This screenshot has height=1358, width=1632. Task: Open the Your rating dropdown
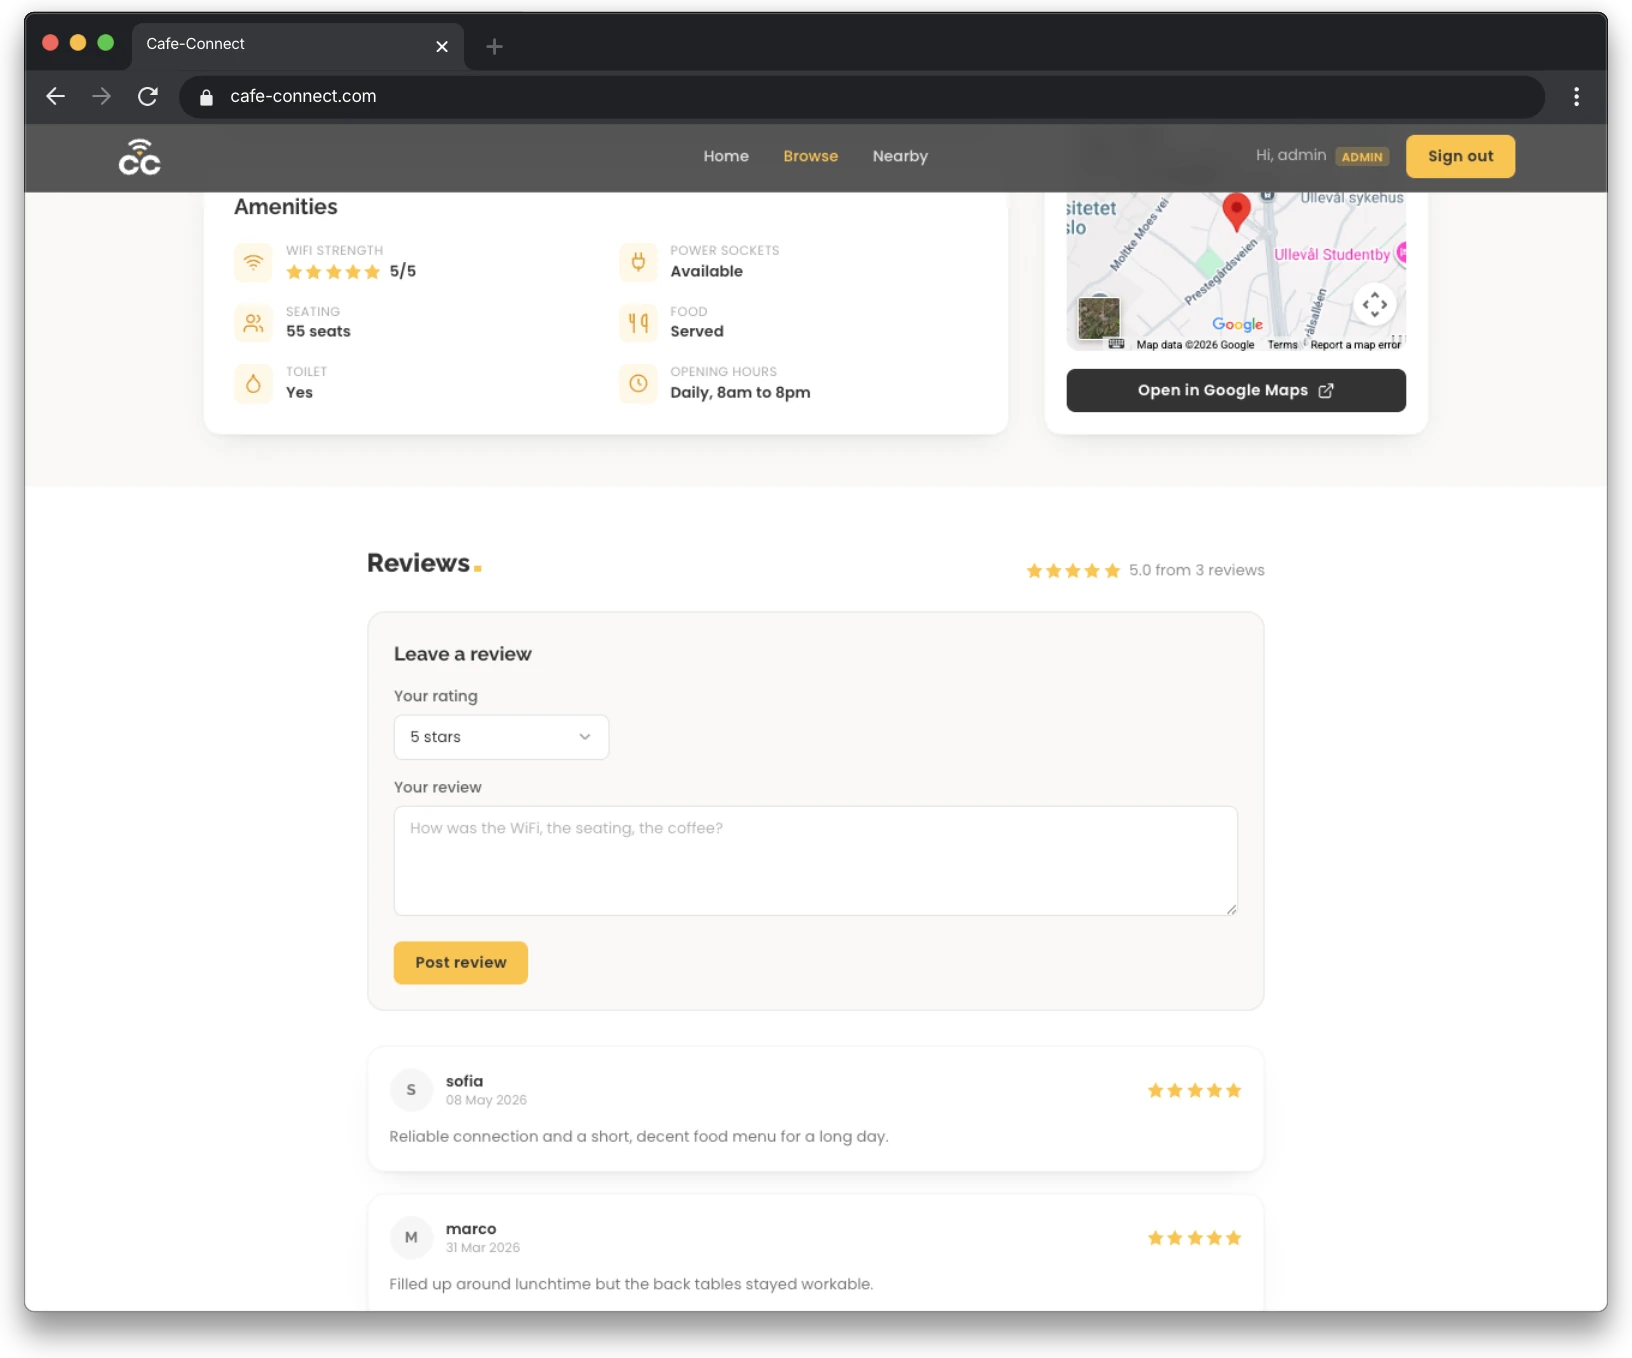(x=501, y=737)
